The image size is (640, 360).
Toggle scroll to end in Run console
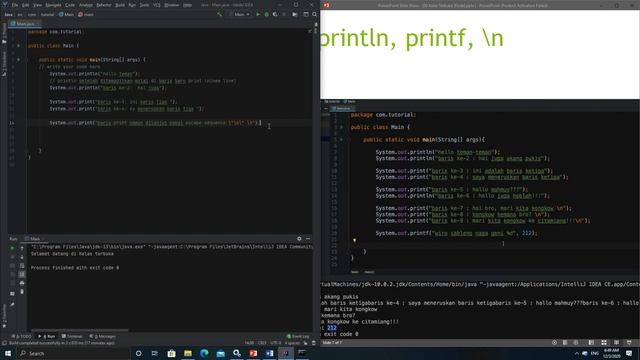(x=22, y=274)
